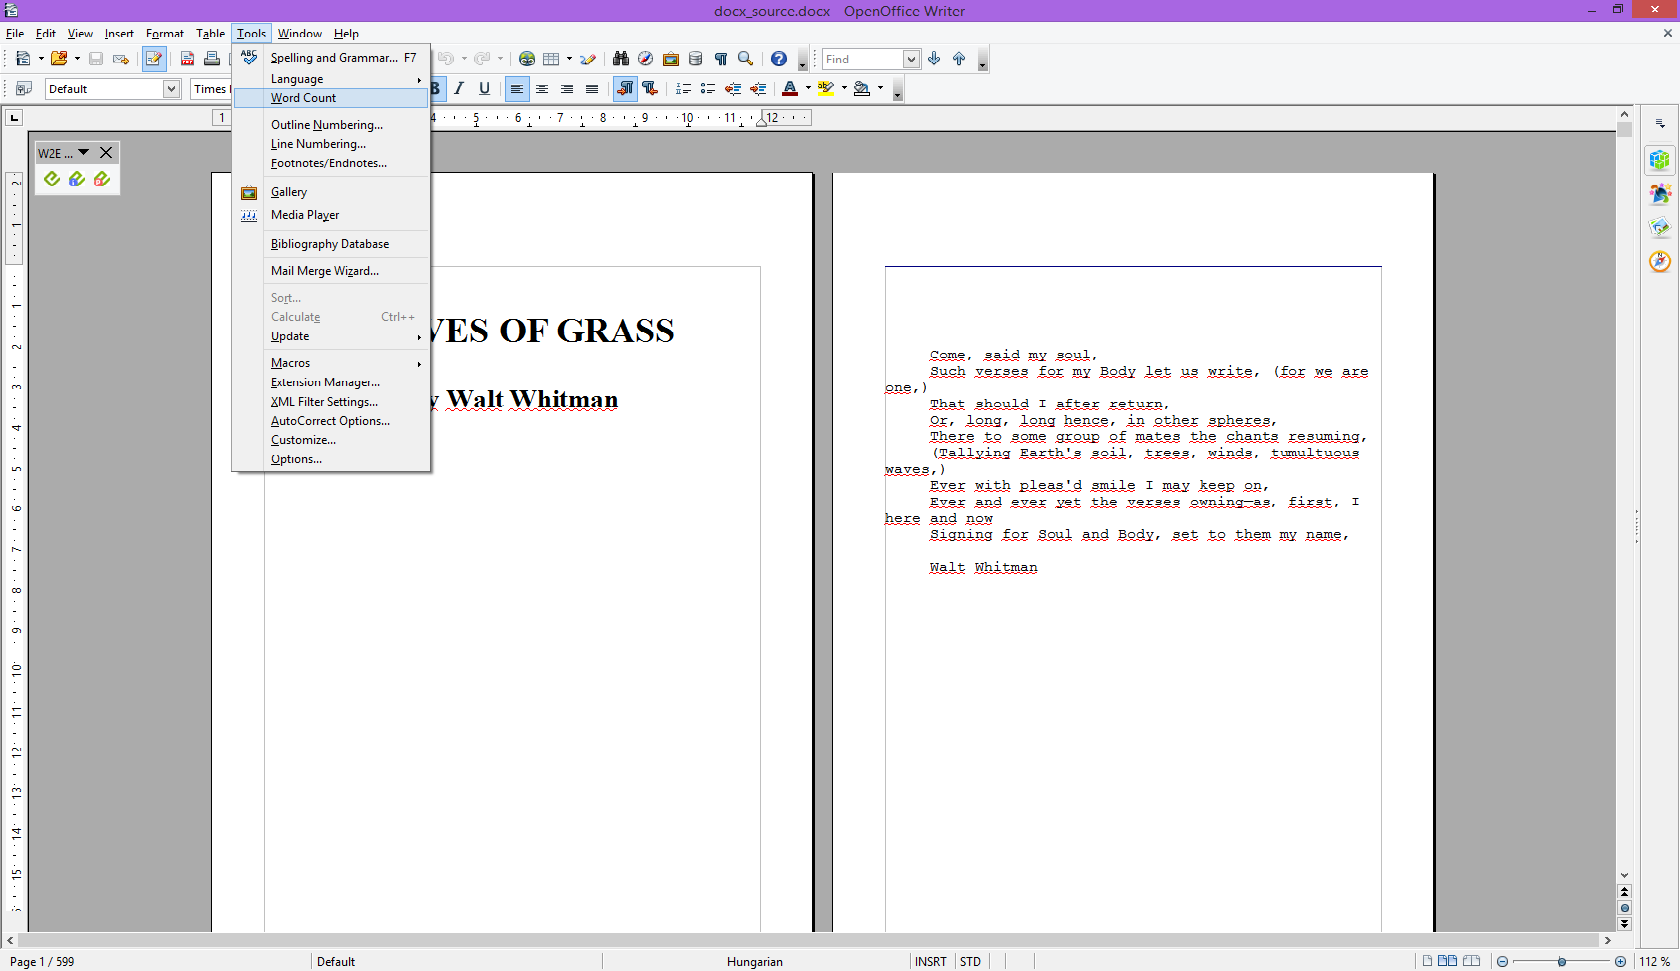Viewport: 1680px width, 971px height.
Task: Click the Document as E-mail icon
Action: point(121,59)
